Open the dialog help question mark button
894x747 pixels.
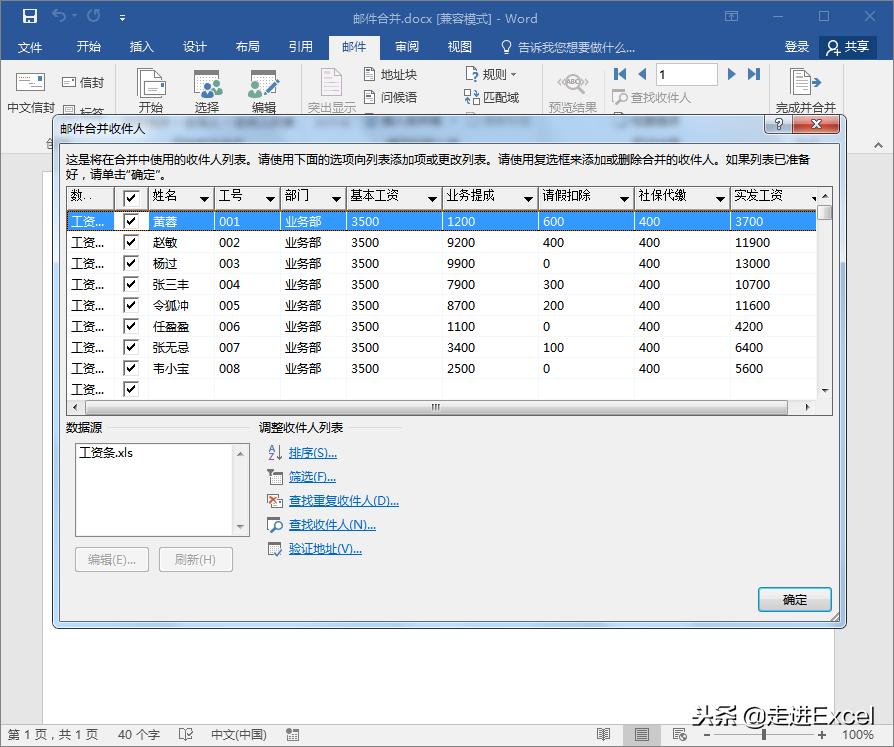pyautogui.click(x=778, y=124)
